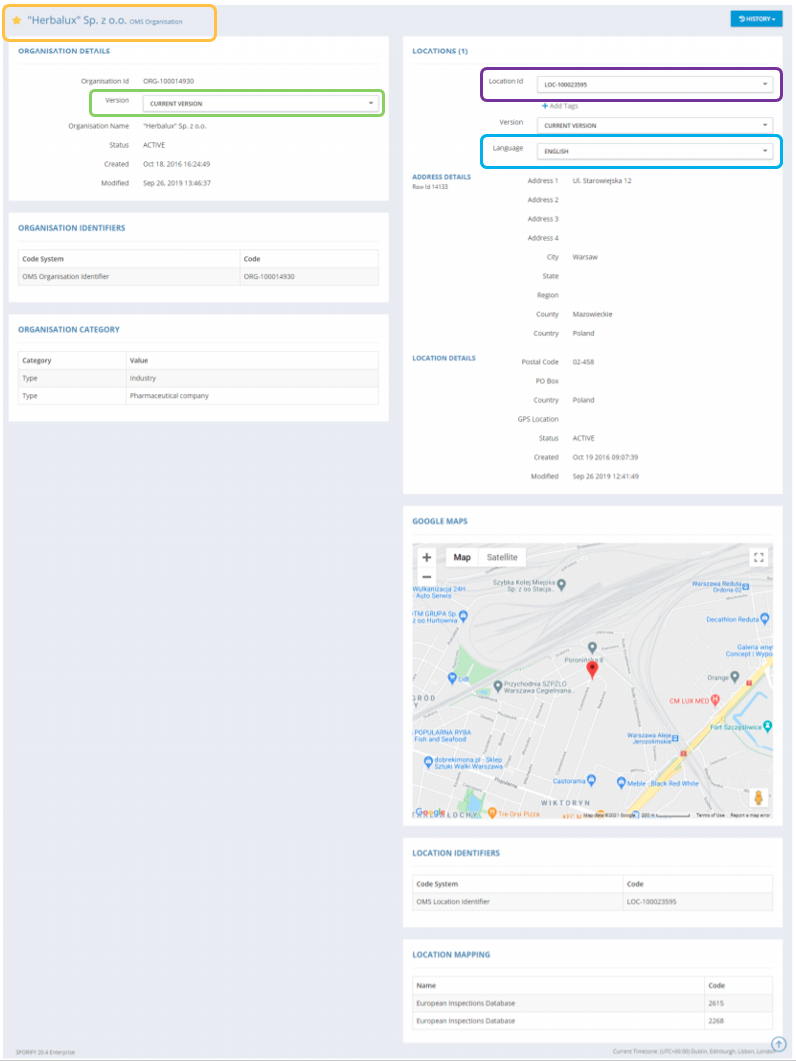Click the red location pin on map
Screen dimensions: 796x1061
(x=591, y=669)
